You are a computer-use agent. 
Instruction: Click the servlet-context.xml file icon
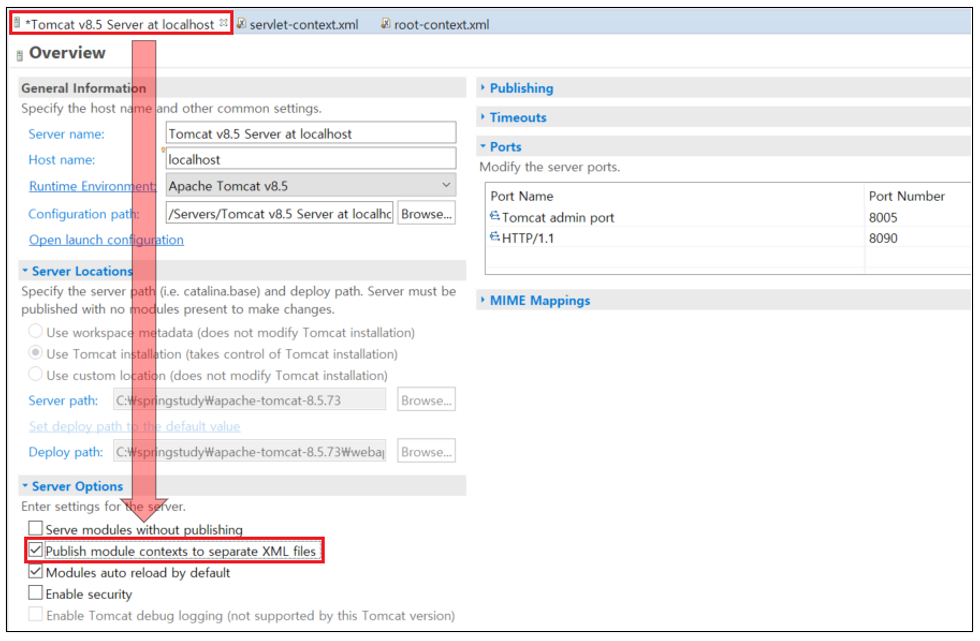[241, 23]
